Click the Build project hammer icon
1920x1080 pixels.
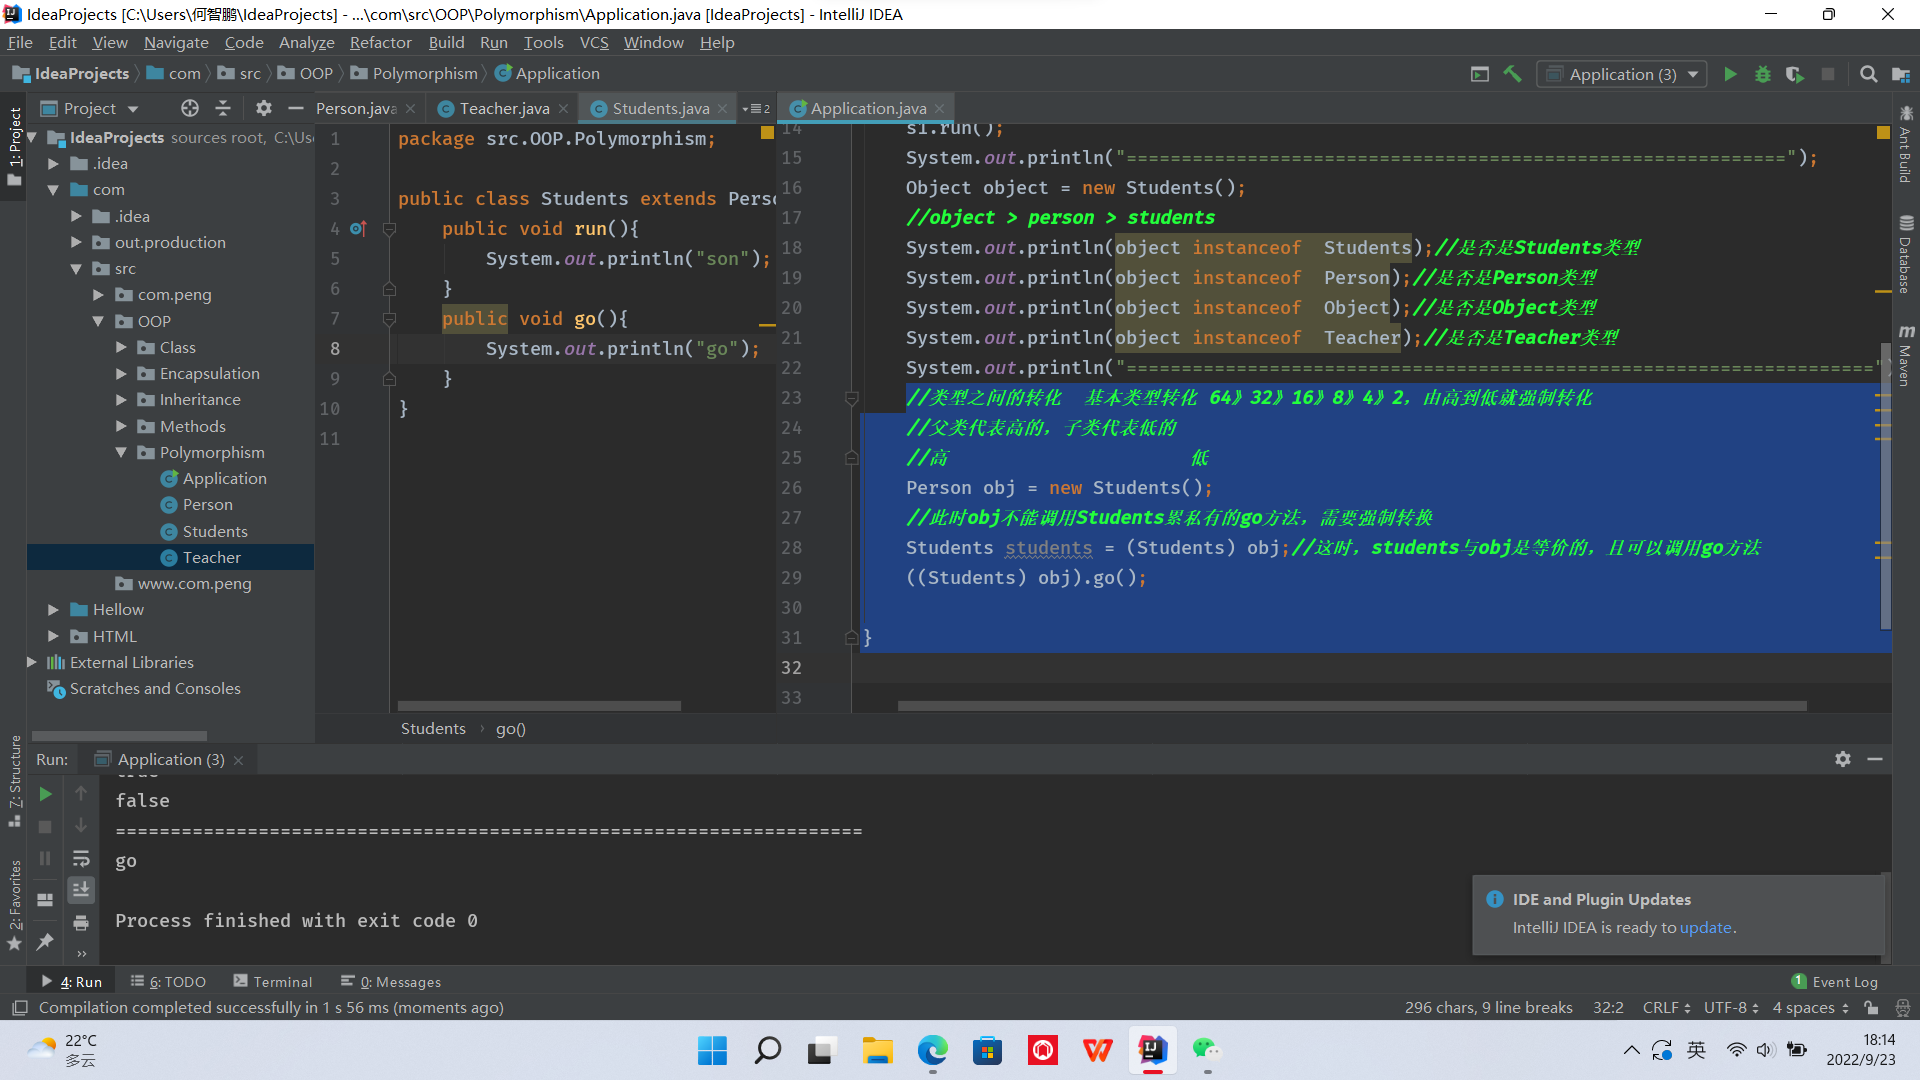(1512, 74)
